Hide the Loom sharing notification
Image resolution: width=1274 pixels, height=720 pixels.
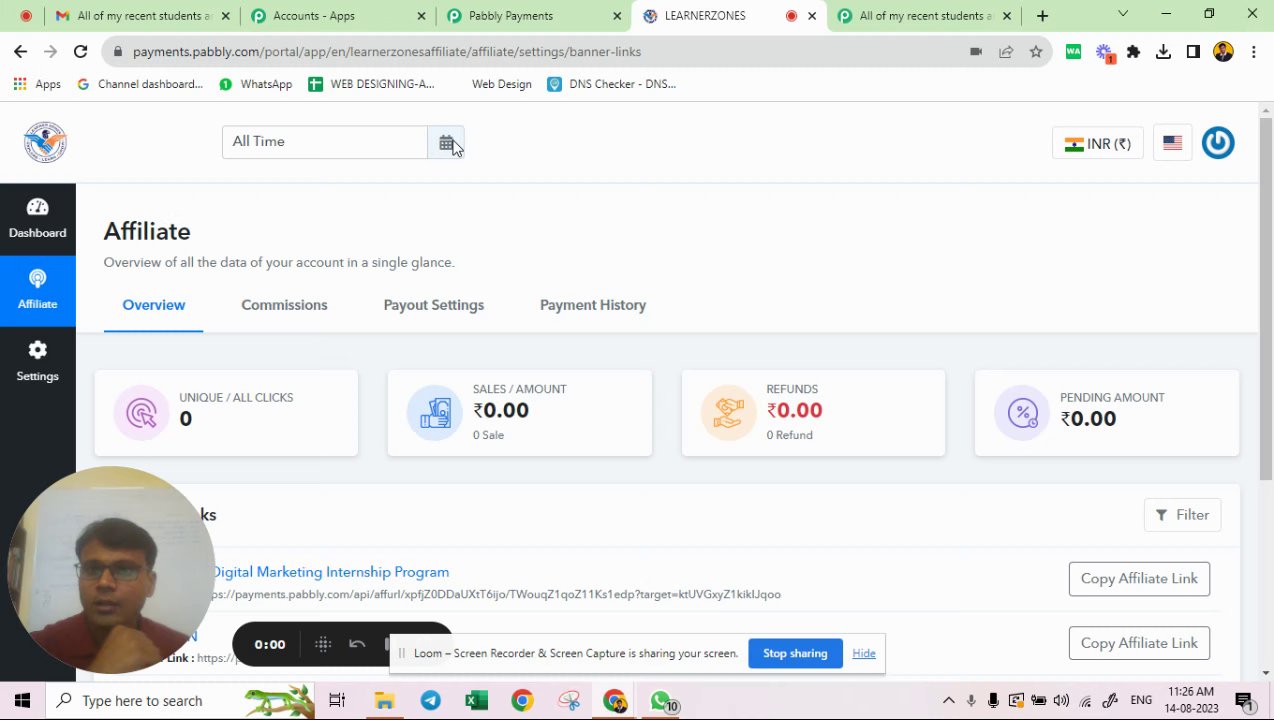[863, 654]
